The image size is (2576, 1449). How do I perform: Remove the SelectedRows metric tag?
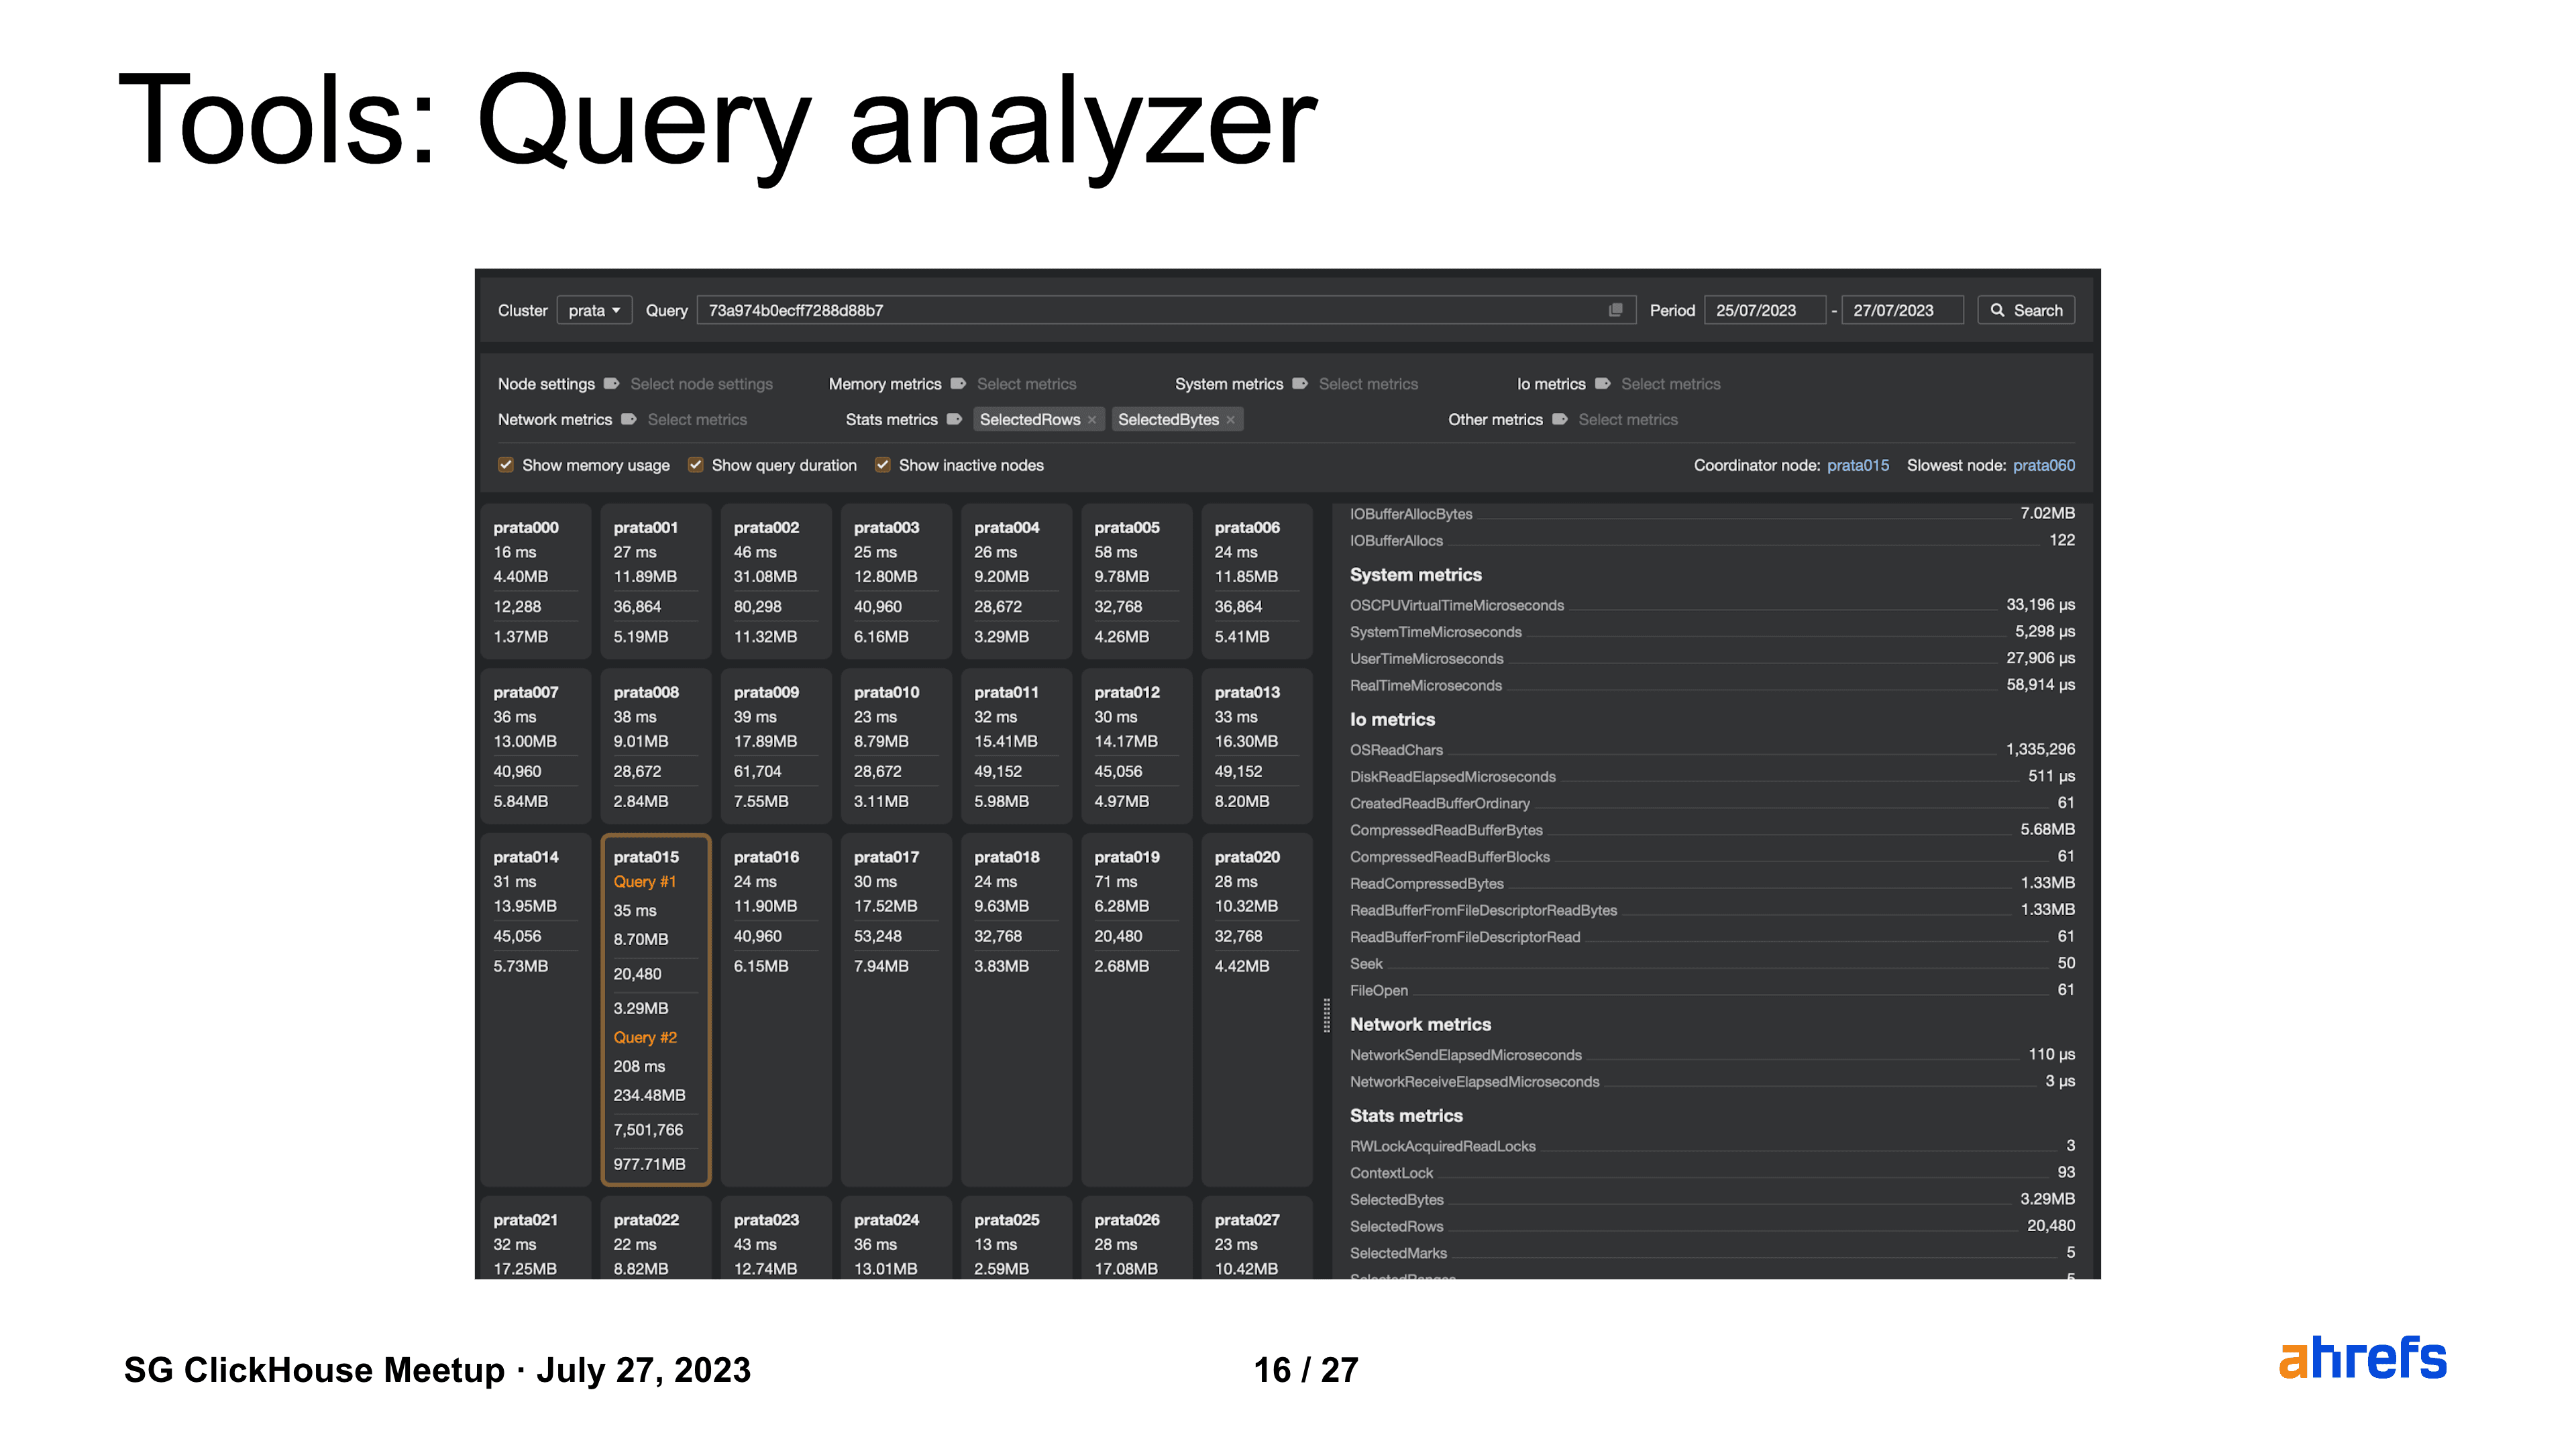1092,420
